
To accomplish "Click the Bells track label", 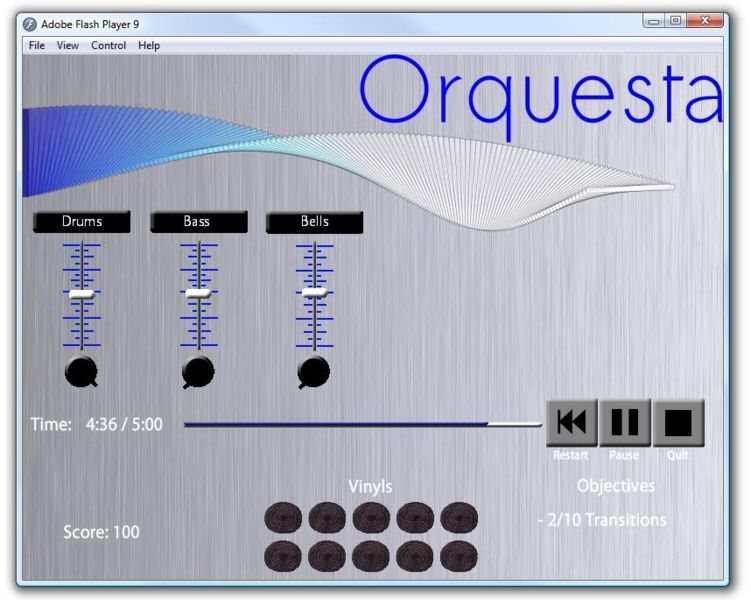I will coord(315,222).
